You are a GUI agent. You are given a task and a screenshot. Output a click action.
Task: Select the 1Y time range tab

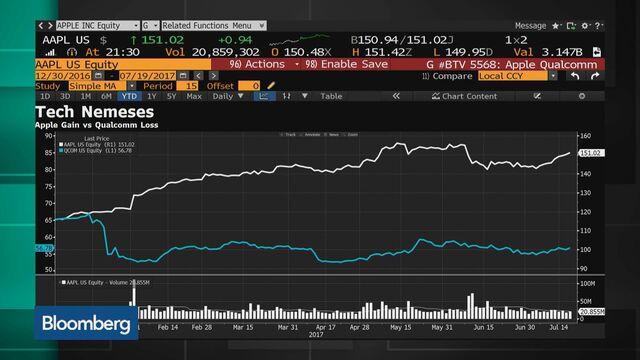pyautogui.click(x=151, y=96)
